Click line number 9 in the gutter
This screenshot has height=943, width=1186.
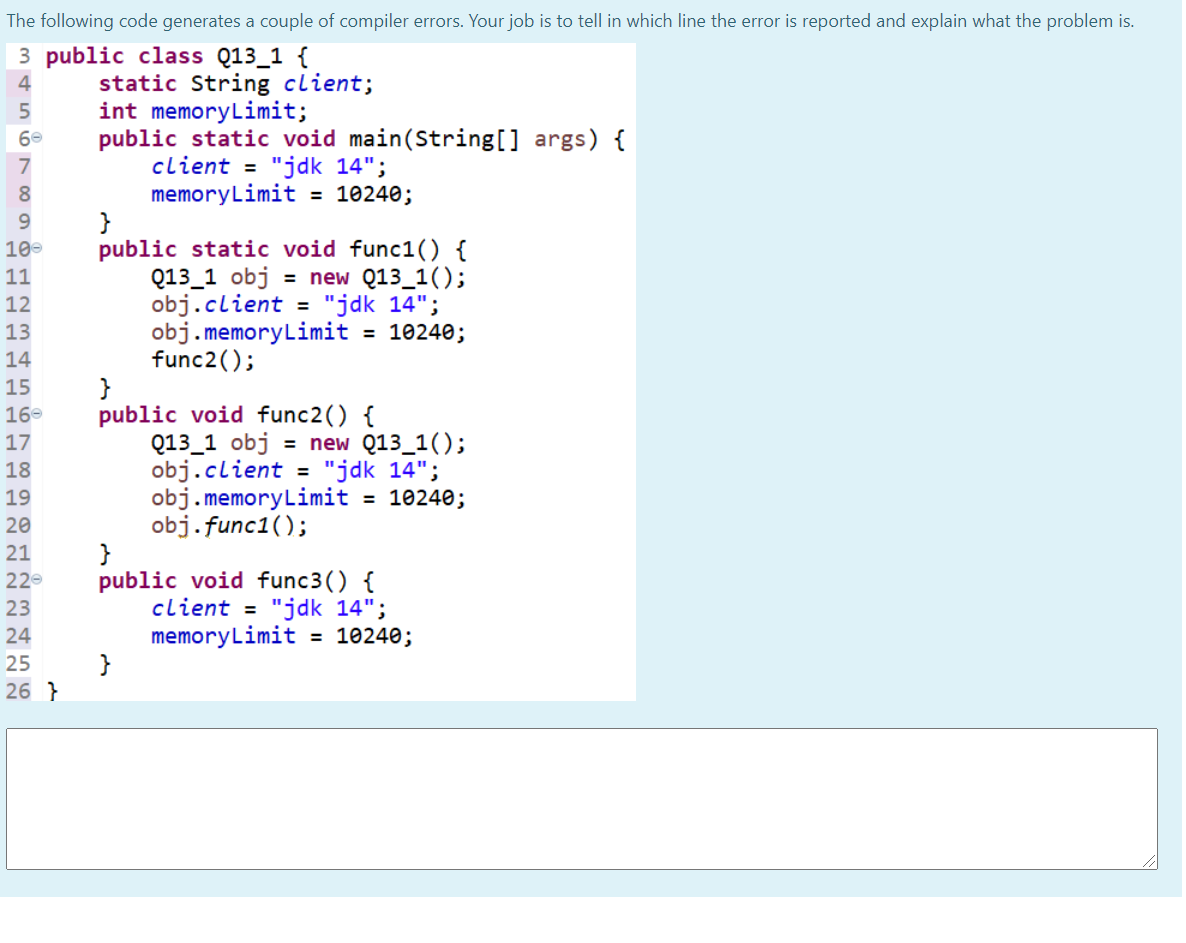(x=24, y=222)
